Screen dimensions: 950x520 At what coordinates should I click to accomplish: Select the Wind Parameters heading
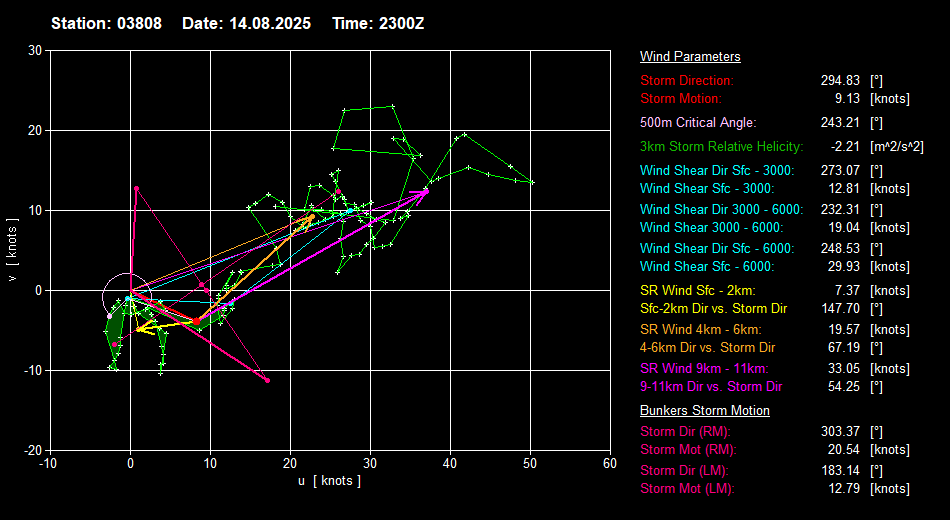(690, 56)
